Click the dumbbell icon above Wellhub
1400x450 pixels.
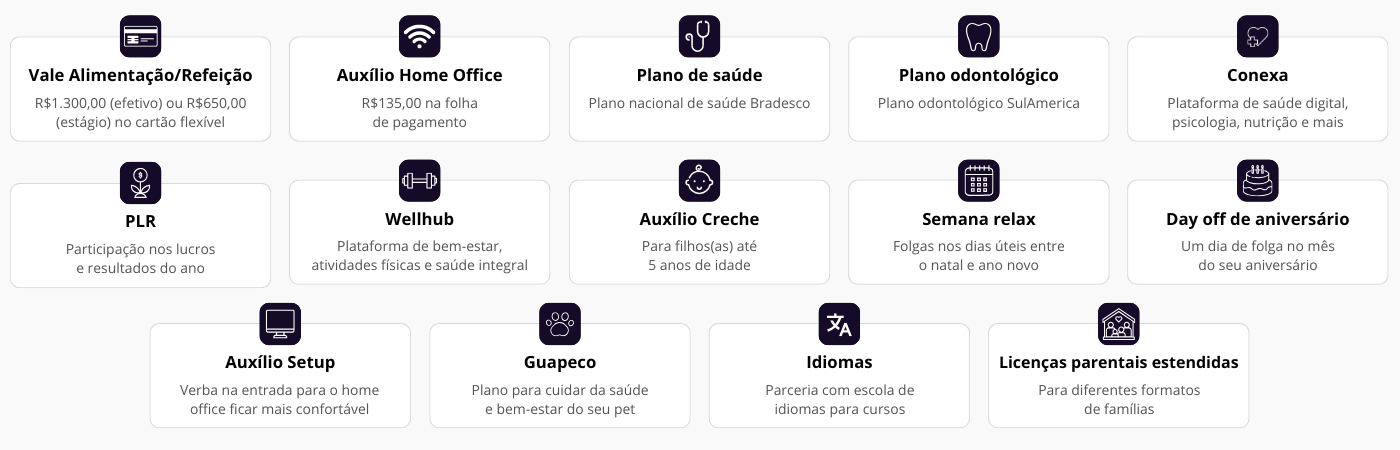click(x=420, y=181)
